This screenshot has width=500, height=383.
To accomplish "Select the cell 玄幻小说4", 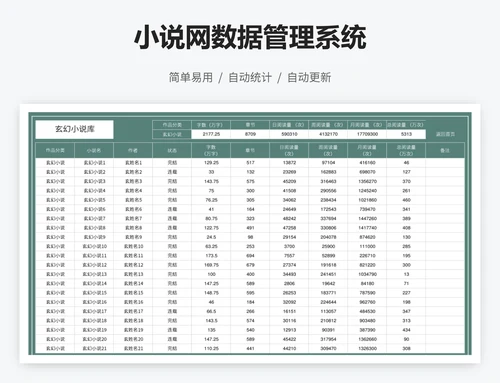I will [x=94, y=191].
